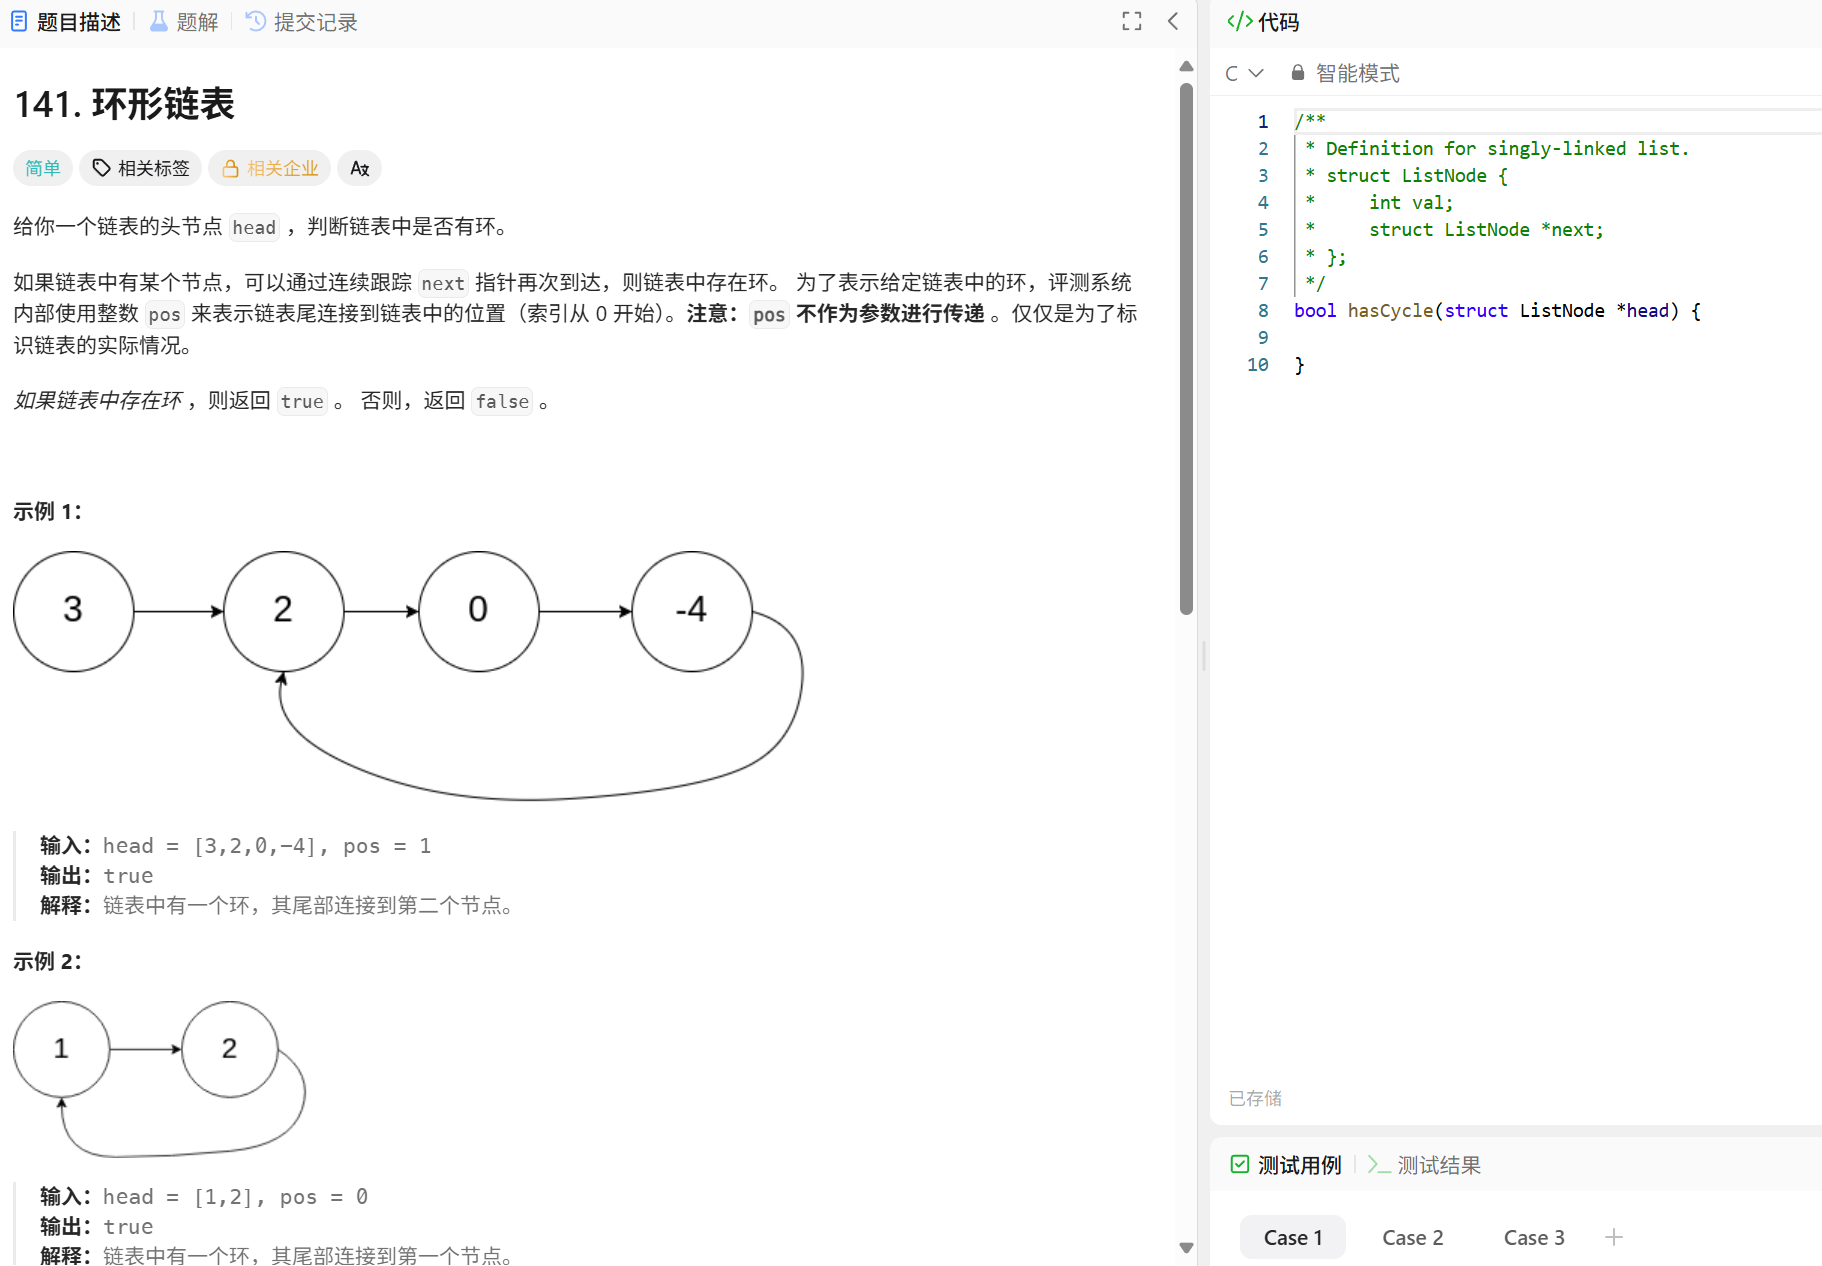Click the example 2 input line text
Image resolution: width=1822 pixels, height=1266 pixels.
pos(204,1197)
